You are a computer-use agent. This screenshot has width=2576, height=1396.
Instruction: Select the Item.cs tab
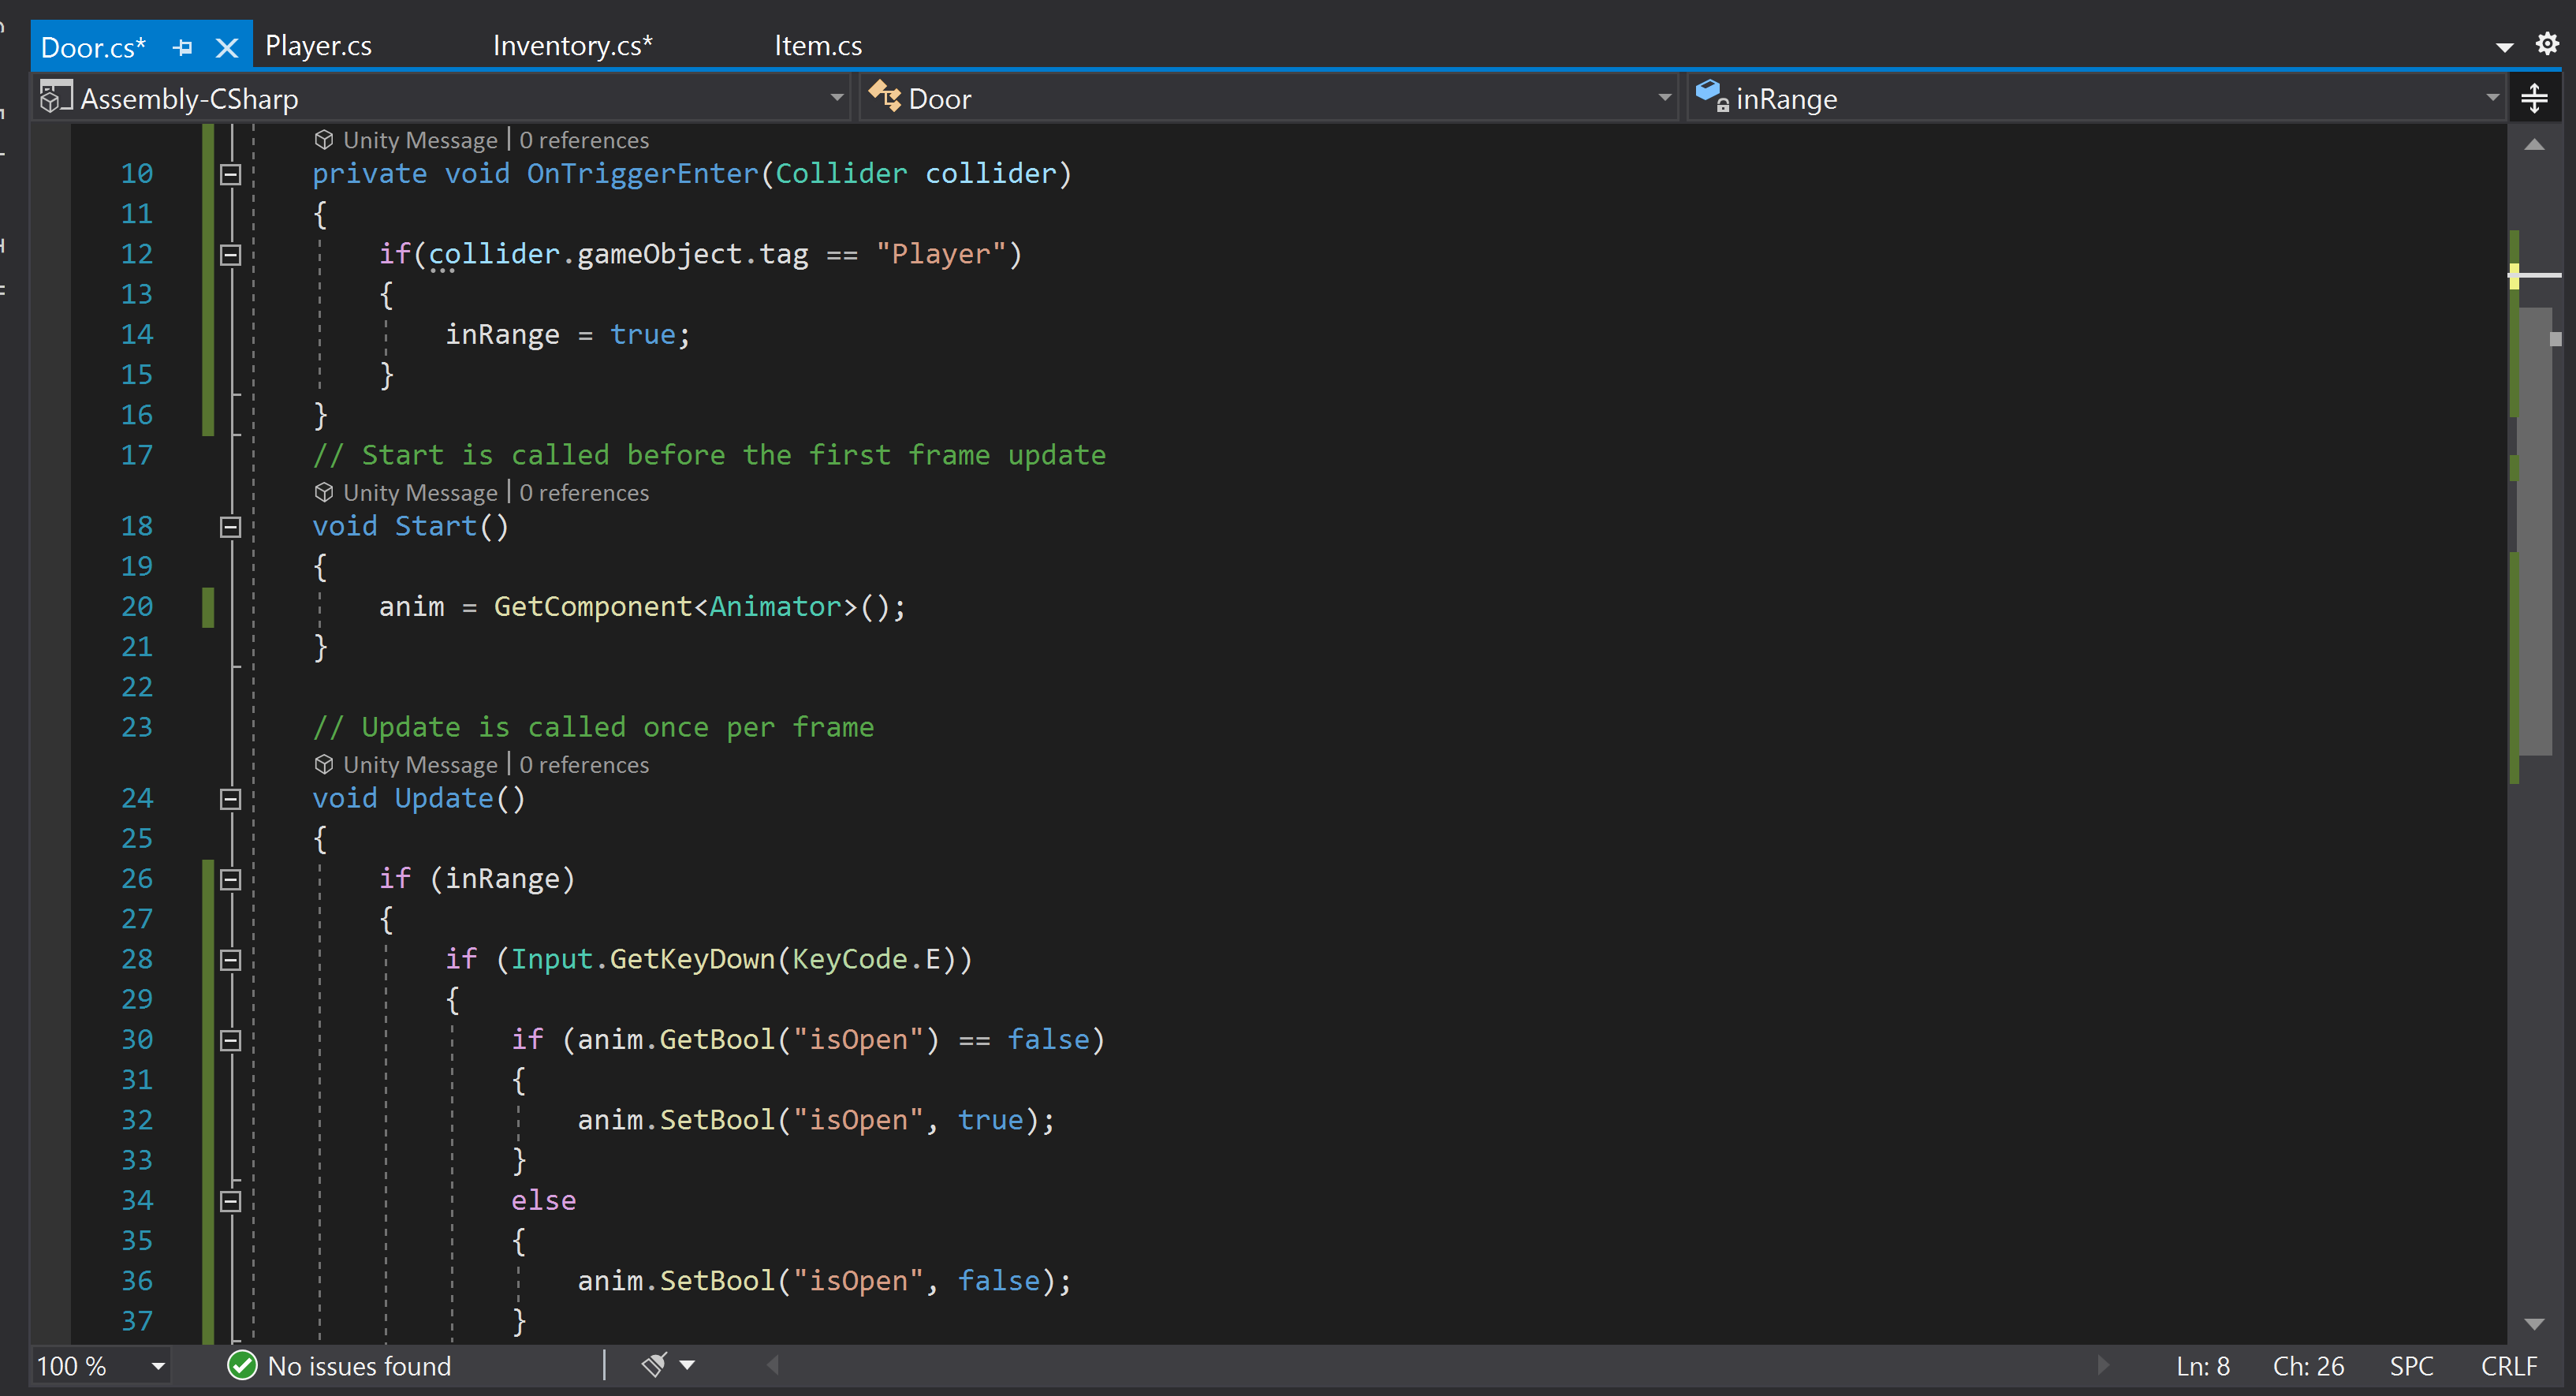(818, 46)
